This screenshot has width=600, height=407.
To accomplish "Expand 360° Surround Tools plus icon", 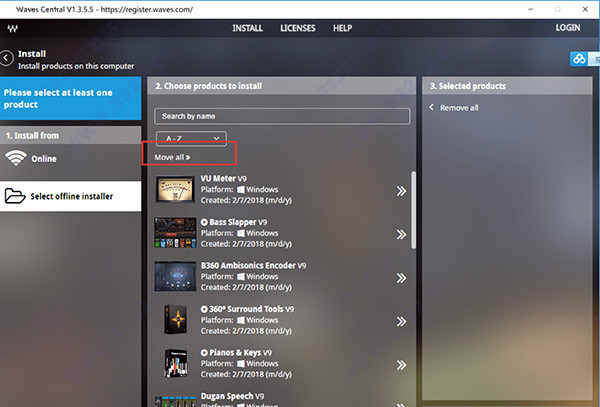I will pos(204,309).
